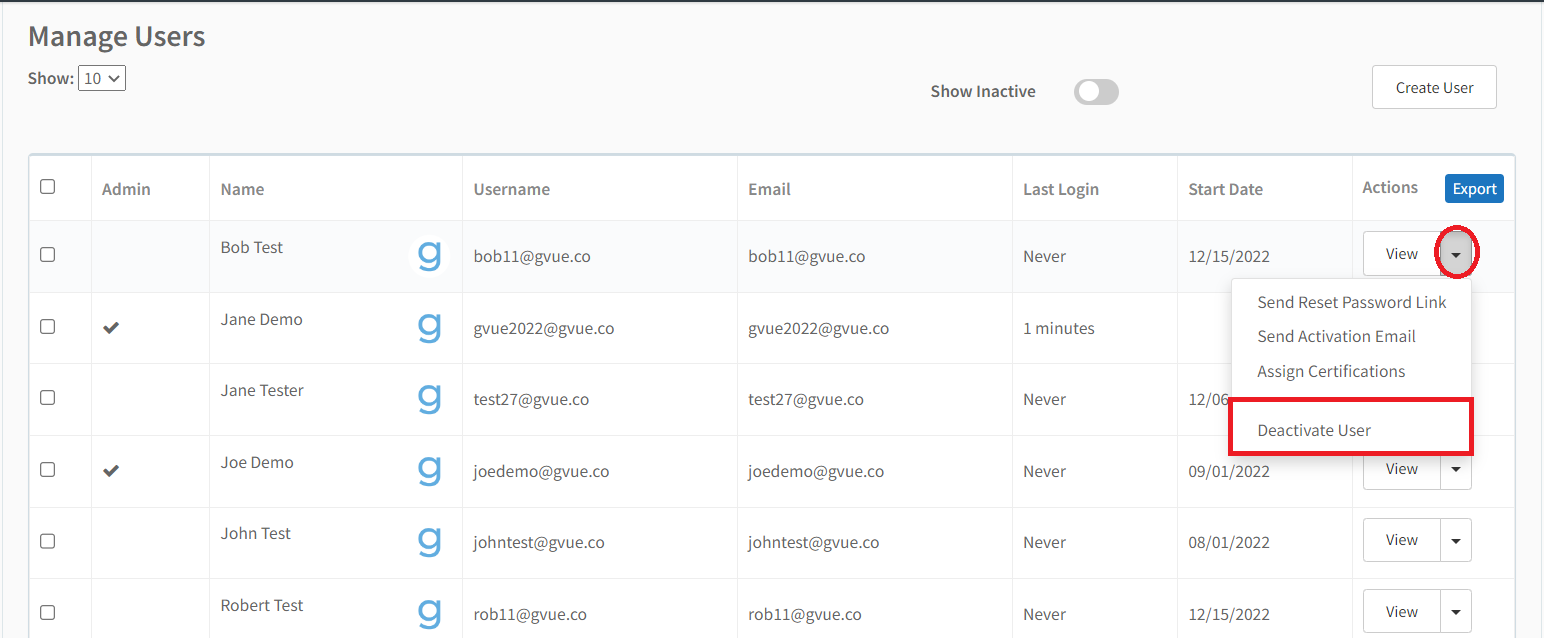Click the '1 minutes' last login value
The width and height of the screenshot is (1544, 638).
(x=1059, y=328)
